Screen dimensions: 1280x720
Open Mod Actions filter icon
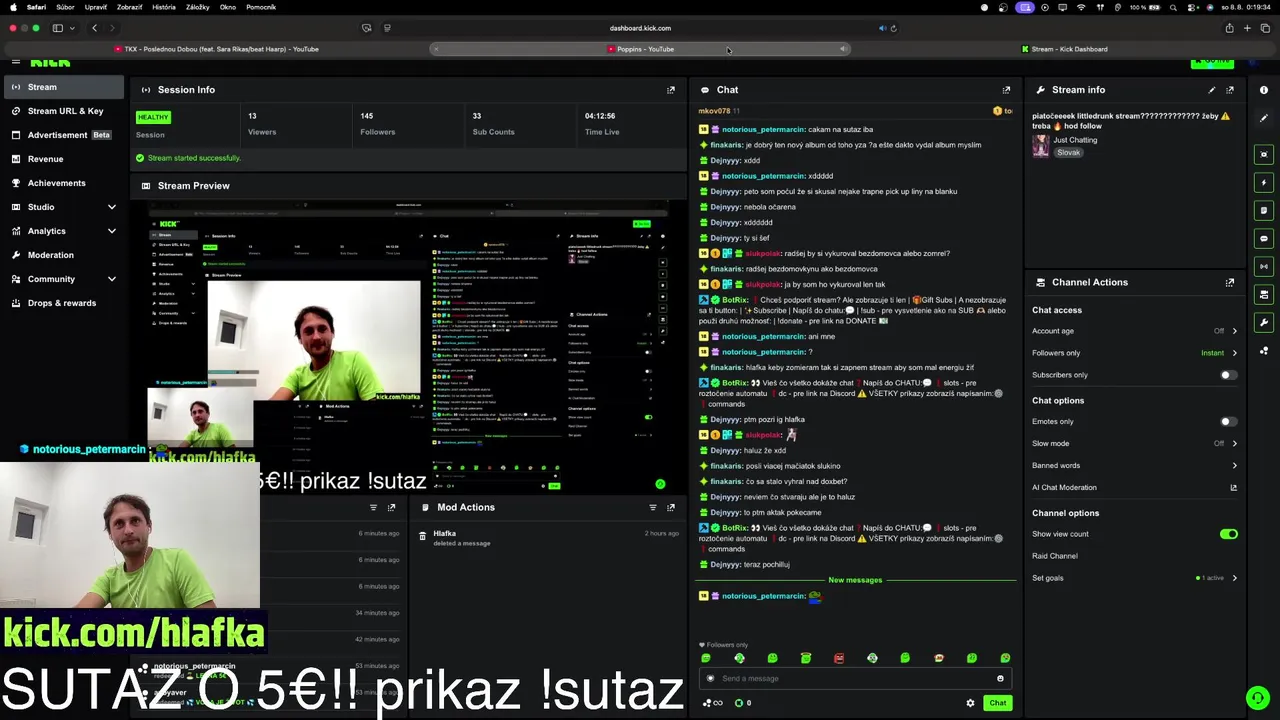tap(653, 507)
